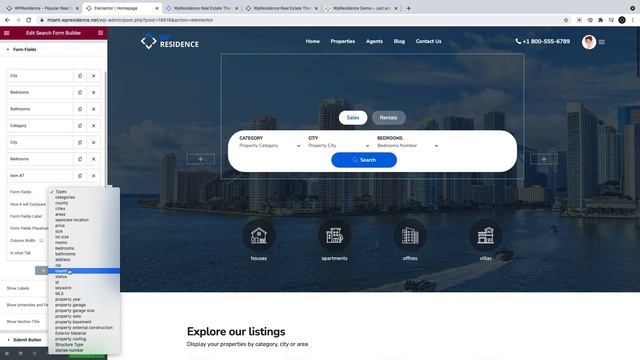Click the user avatar picture
The width and height of the screenshot is (640, 360).
[x=589, y=42]
